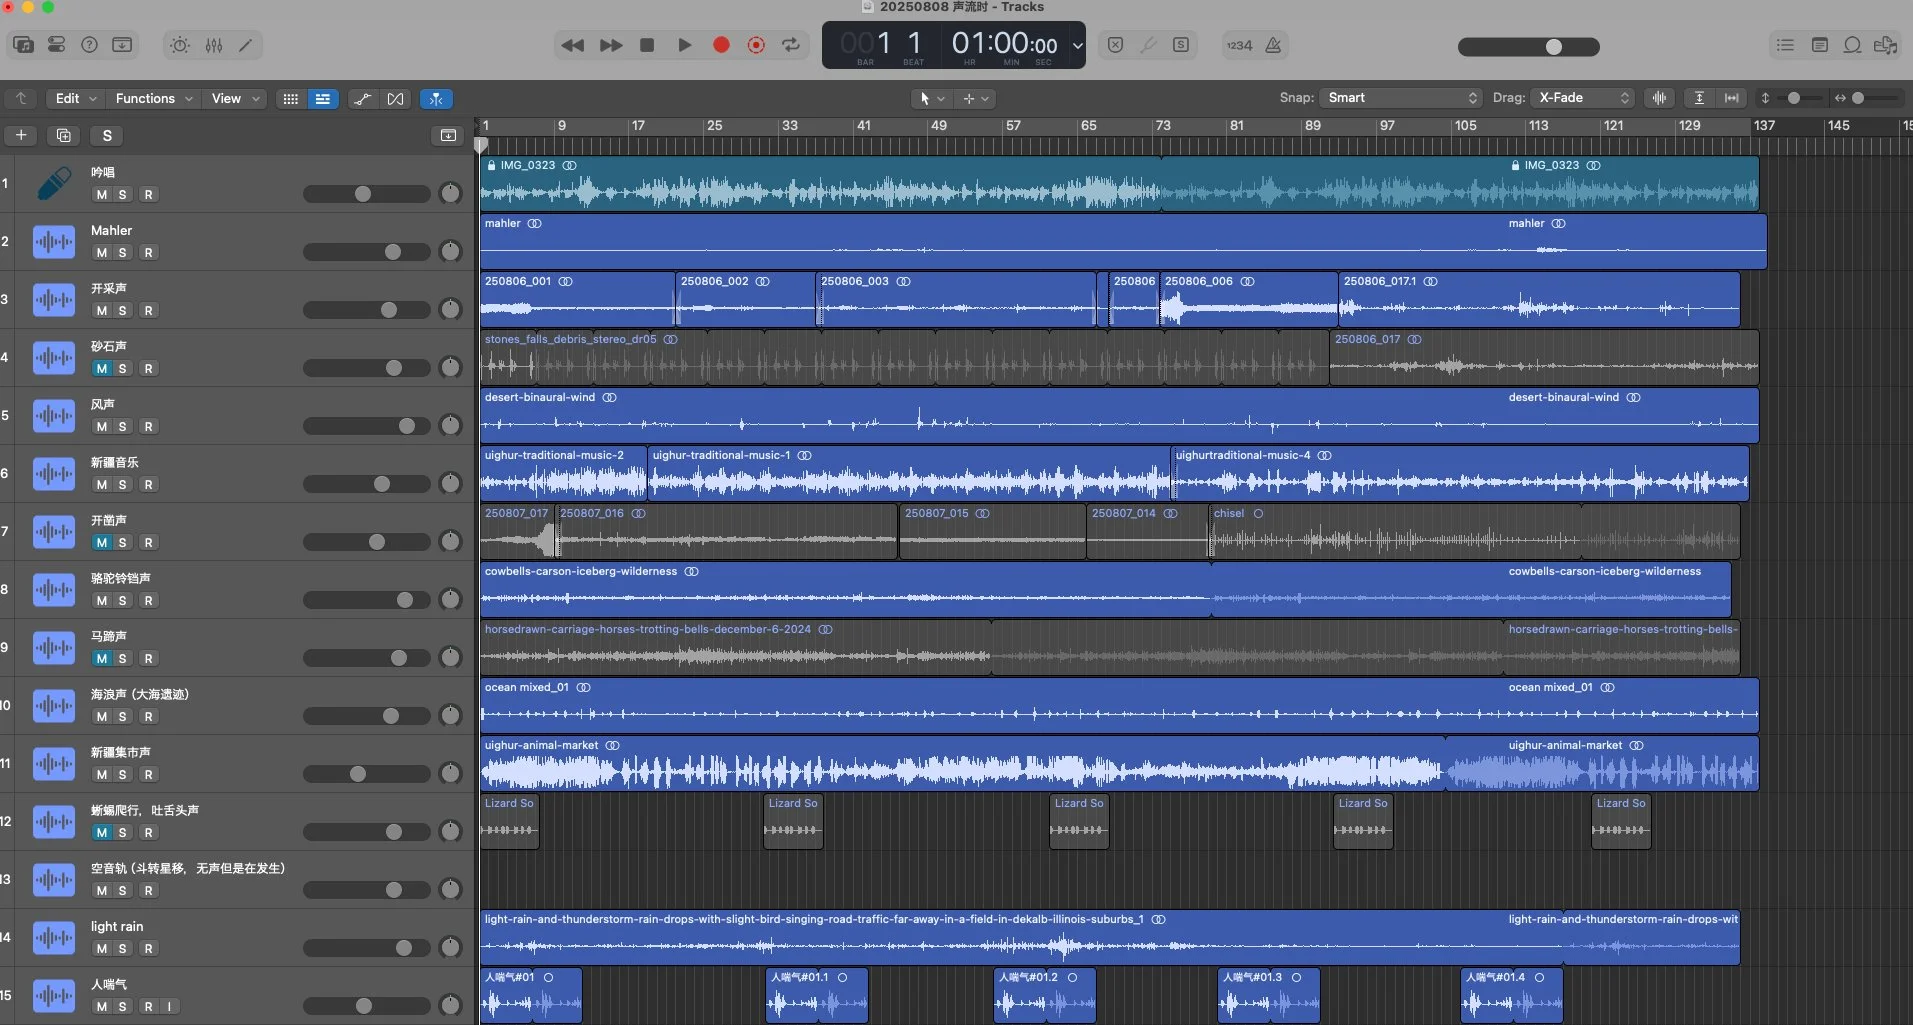Open the LCD display mode chevron
This screenshot has height=1025, width=1913.
pos(1077,45)
